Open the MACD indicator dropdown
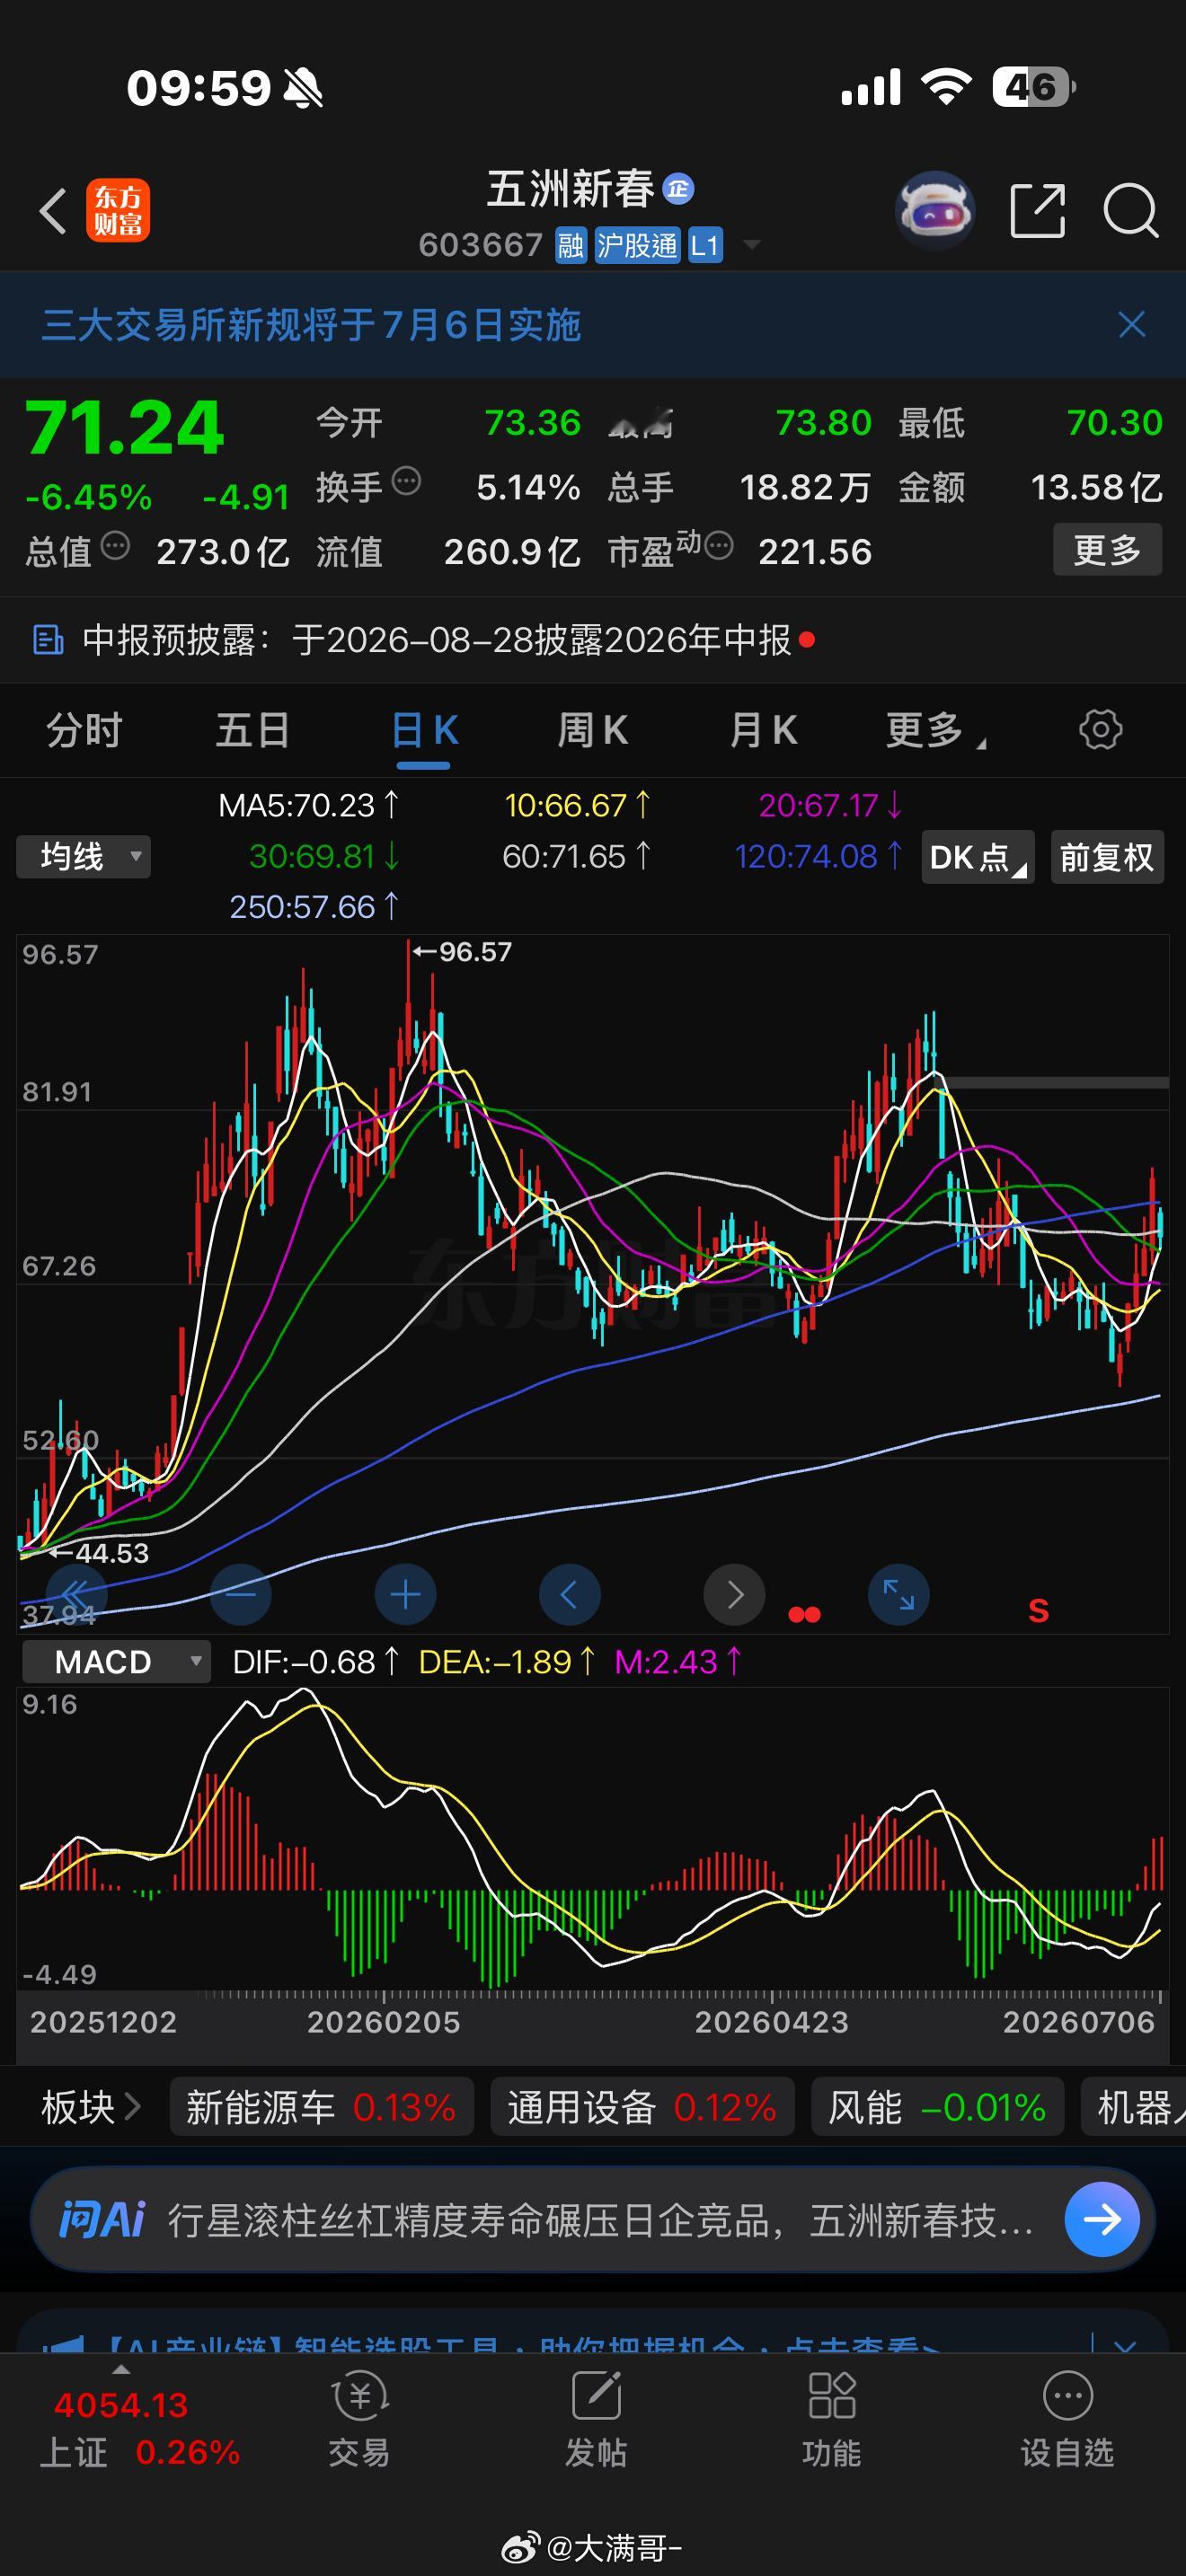1186x2576 pixels. pyautogui.click(x=117, y=1662)
